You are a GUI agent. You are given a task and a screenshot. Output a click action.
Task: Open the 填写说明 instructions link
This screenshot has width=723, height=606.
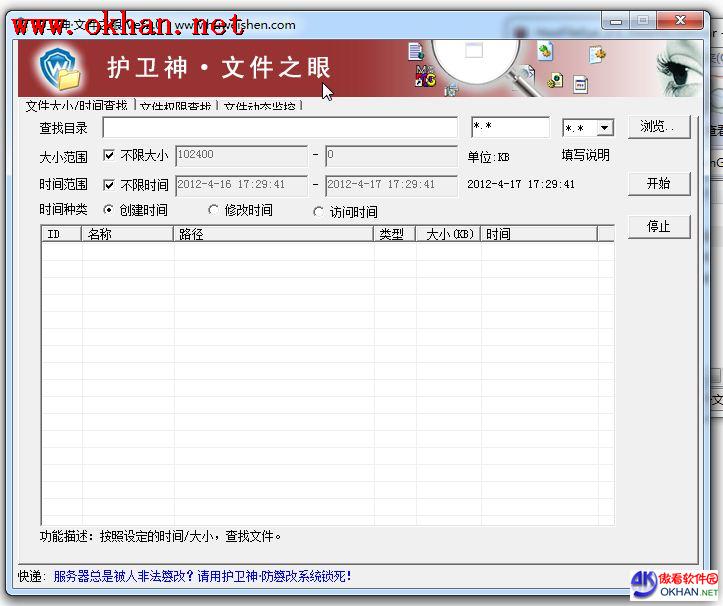(585, 155)
